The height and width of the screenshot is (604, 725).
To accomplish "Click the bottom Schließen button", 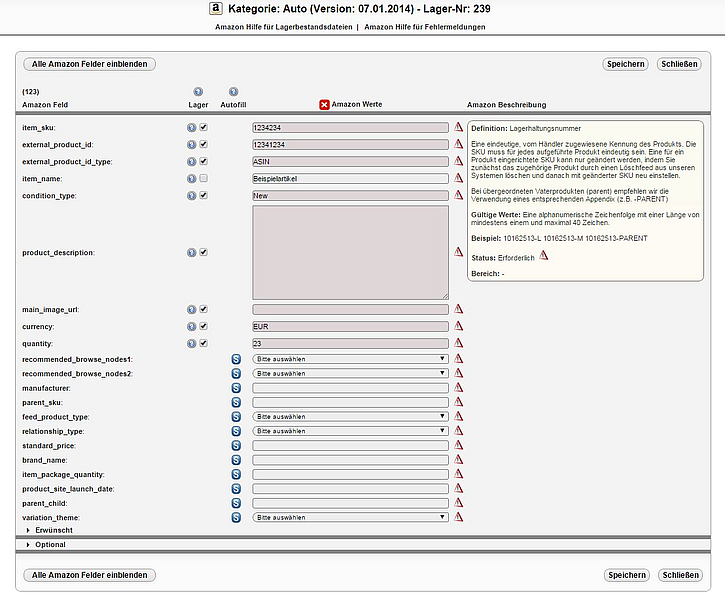I will tap(681, 575).
